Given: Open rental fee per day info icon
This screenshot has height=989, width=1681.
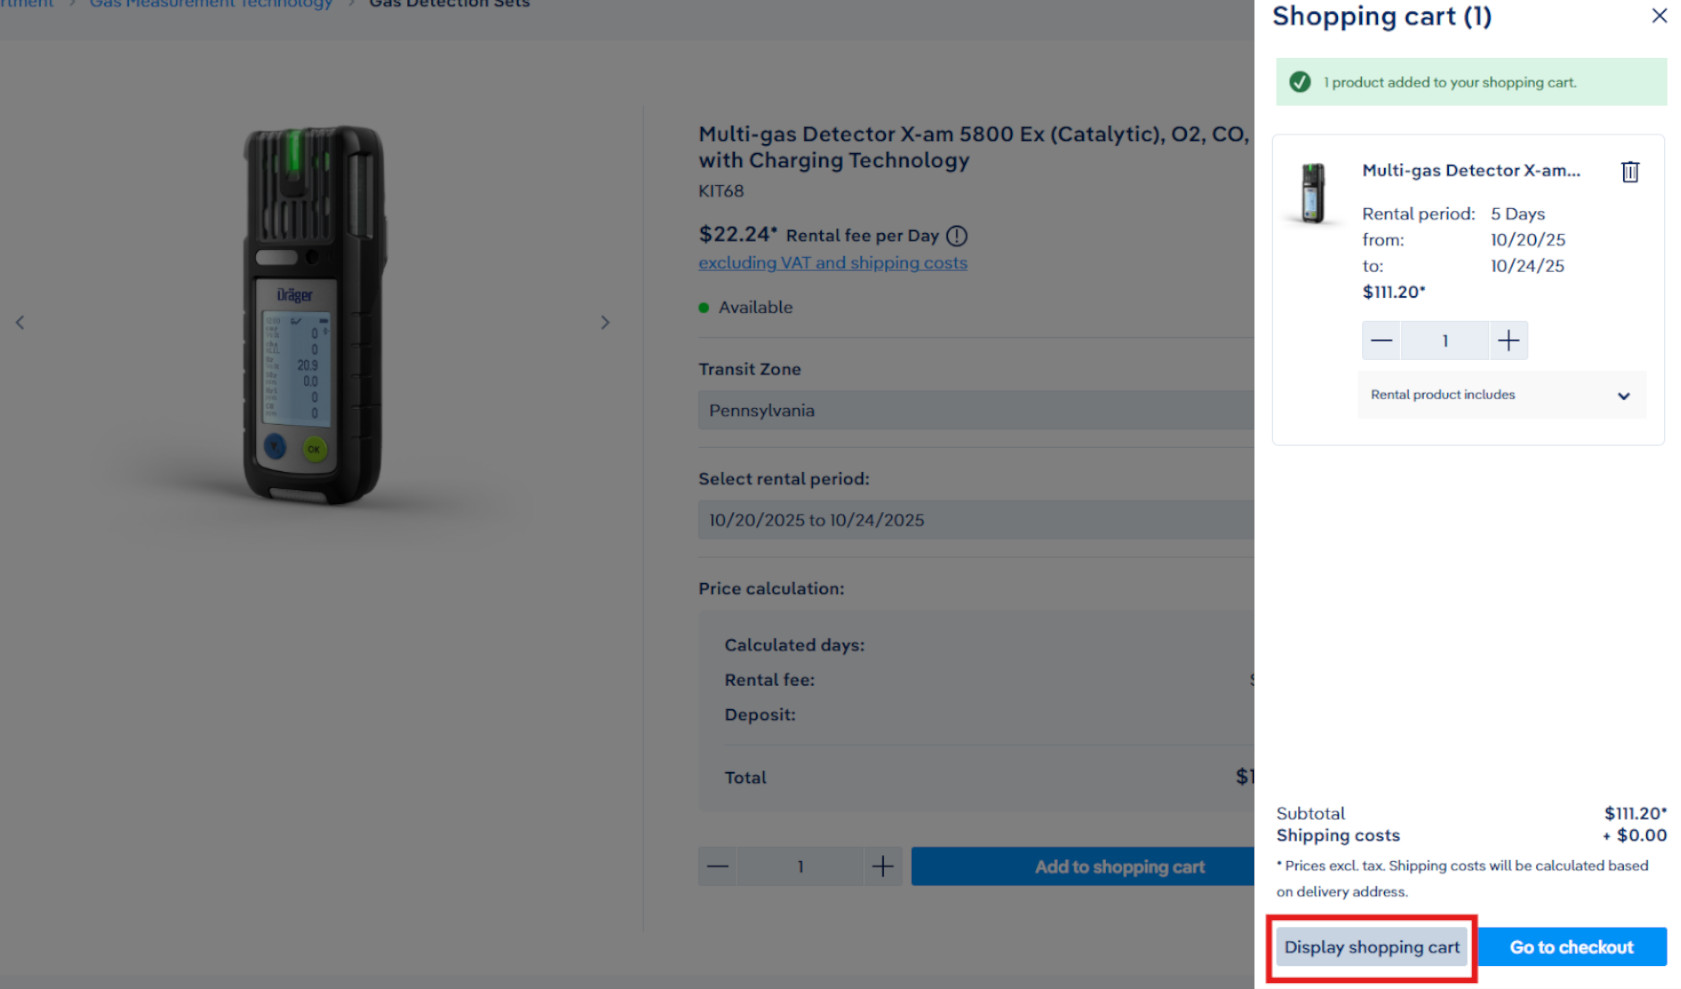Looking at the screenshot, I should click(x=957, y=236).
